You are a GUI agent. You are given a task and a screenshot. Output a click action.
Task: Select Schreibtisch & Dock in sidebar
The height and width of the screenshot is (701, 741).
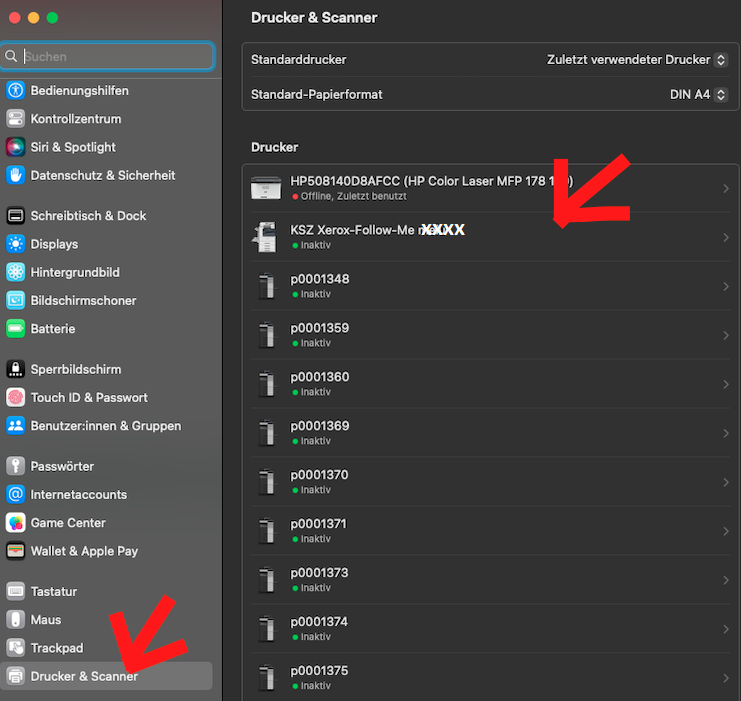click(88, 216)
